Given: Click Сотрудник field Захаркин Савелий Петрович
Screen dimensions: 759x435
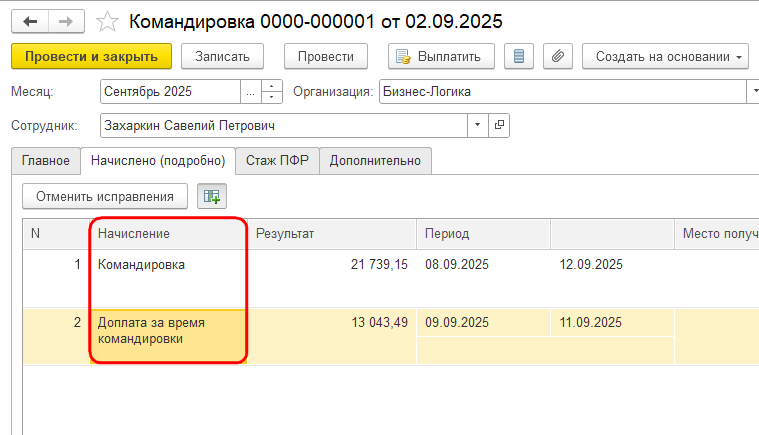Looking at the screenshot, I should point(284,125).
